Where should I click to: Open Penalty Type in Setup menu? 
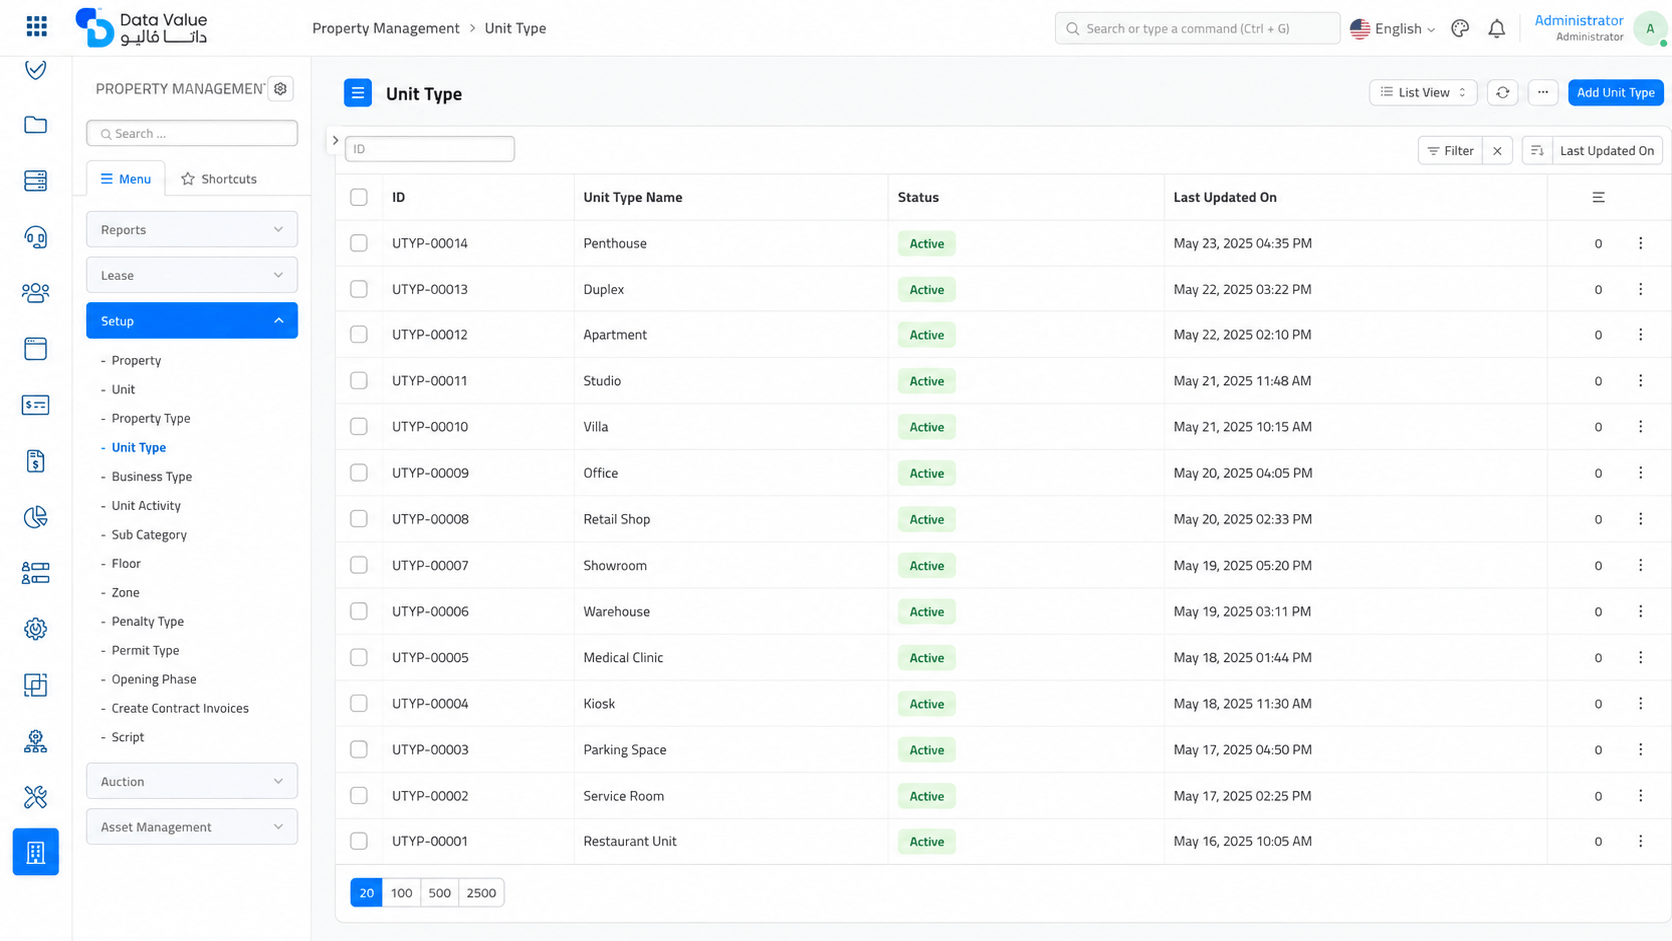point(148,621)
